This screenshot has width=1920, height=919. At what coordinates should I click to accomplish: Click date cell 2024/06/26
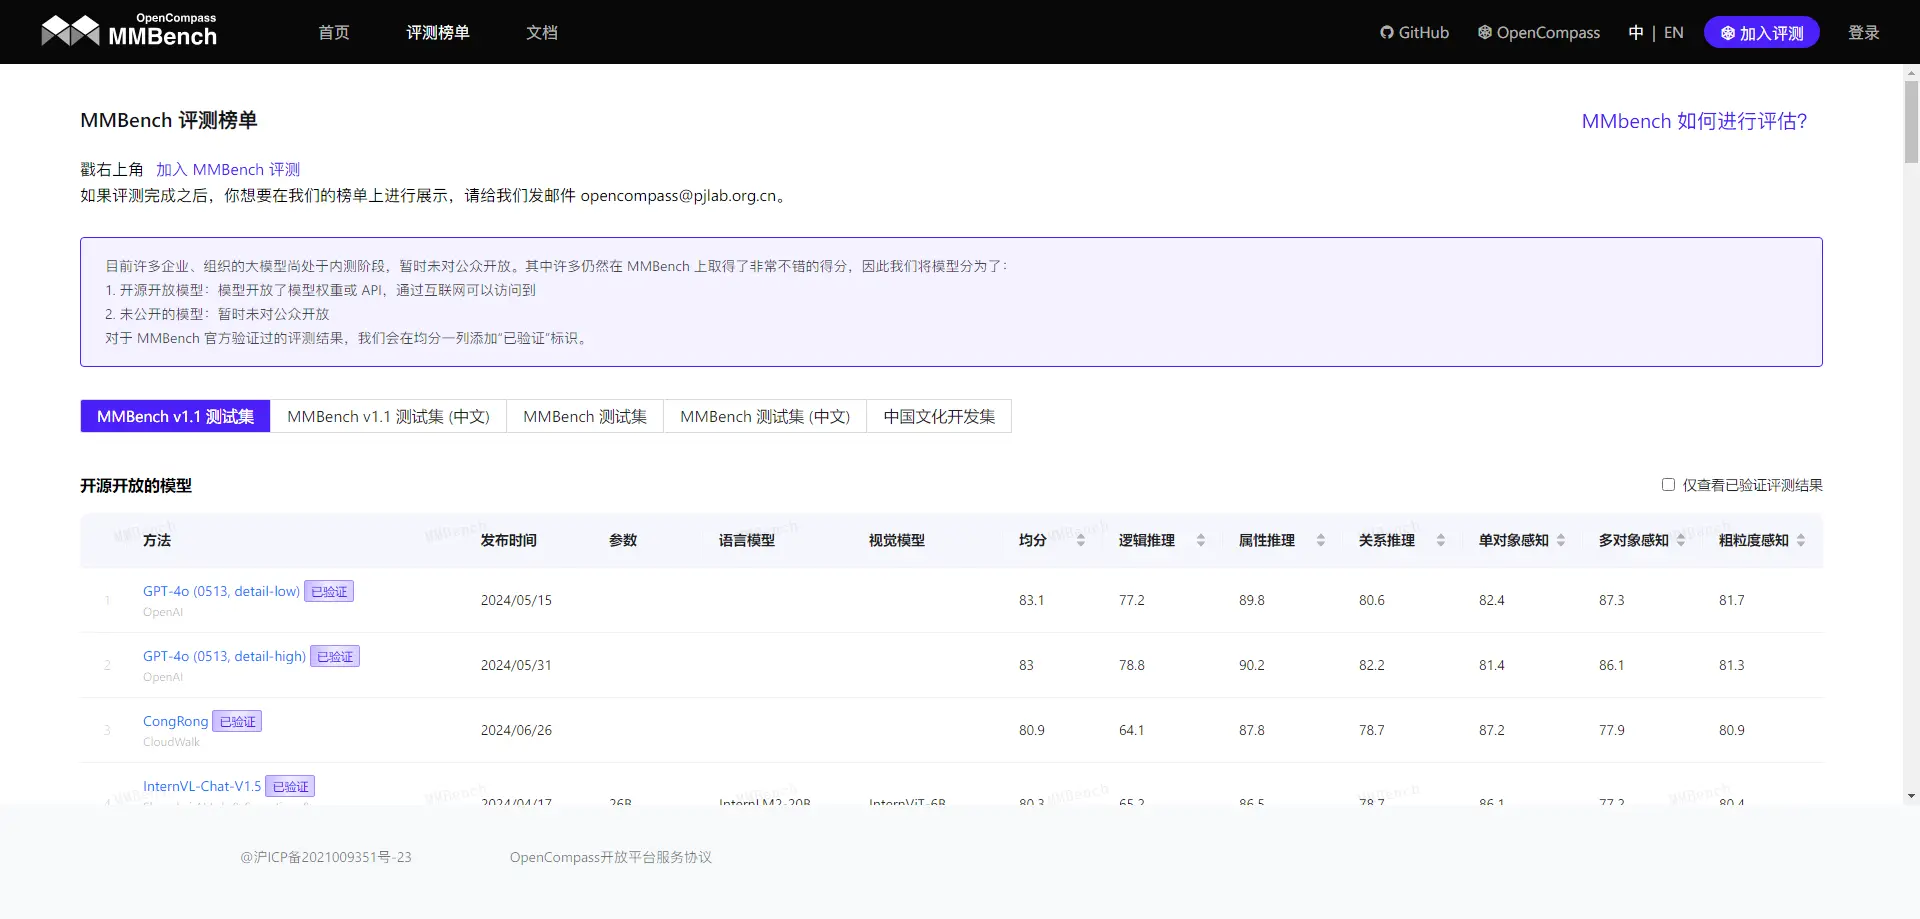[516, 730]
